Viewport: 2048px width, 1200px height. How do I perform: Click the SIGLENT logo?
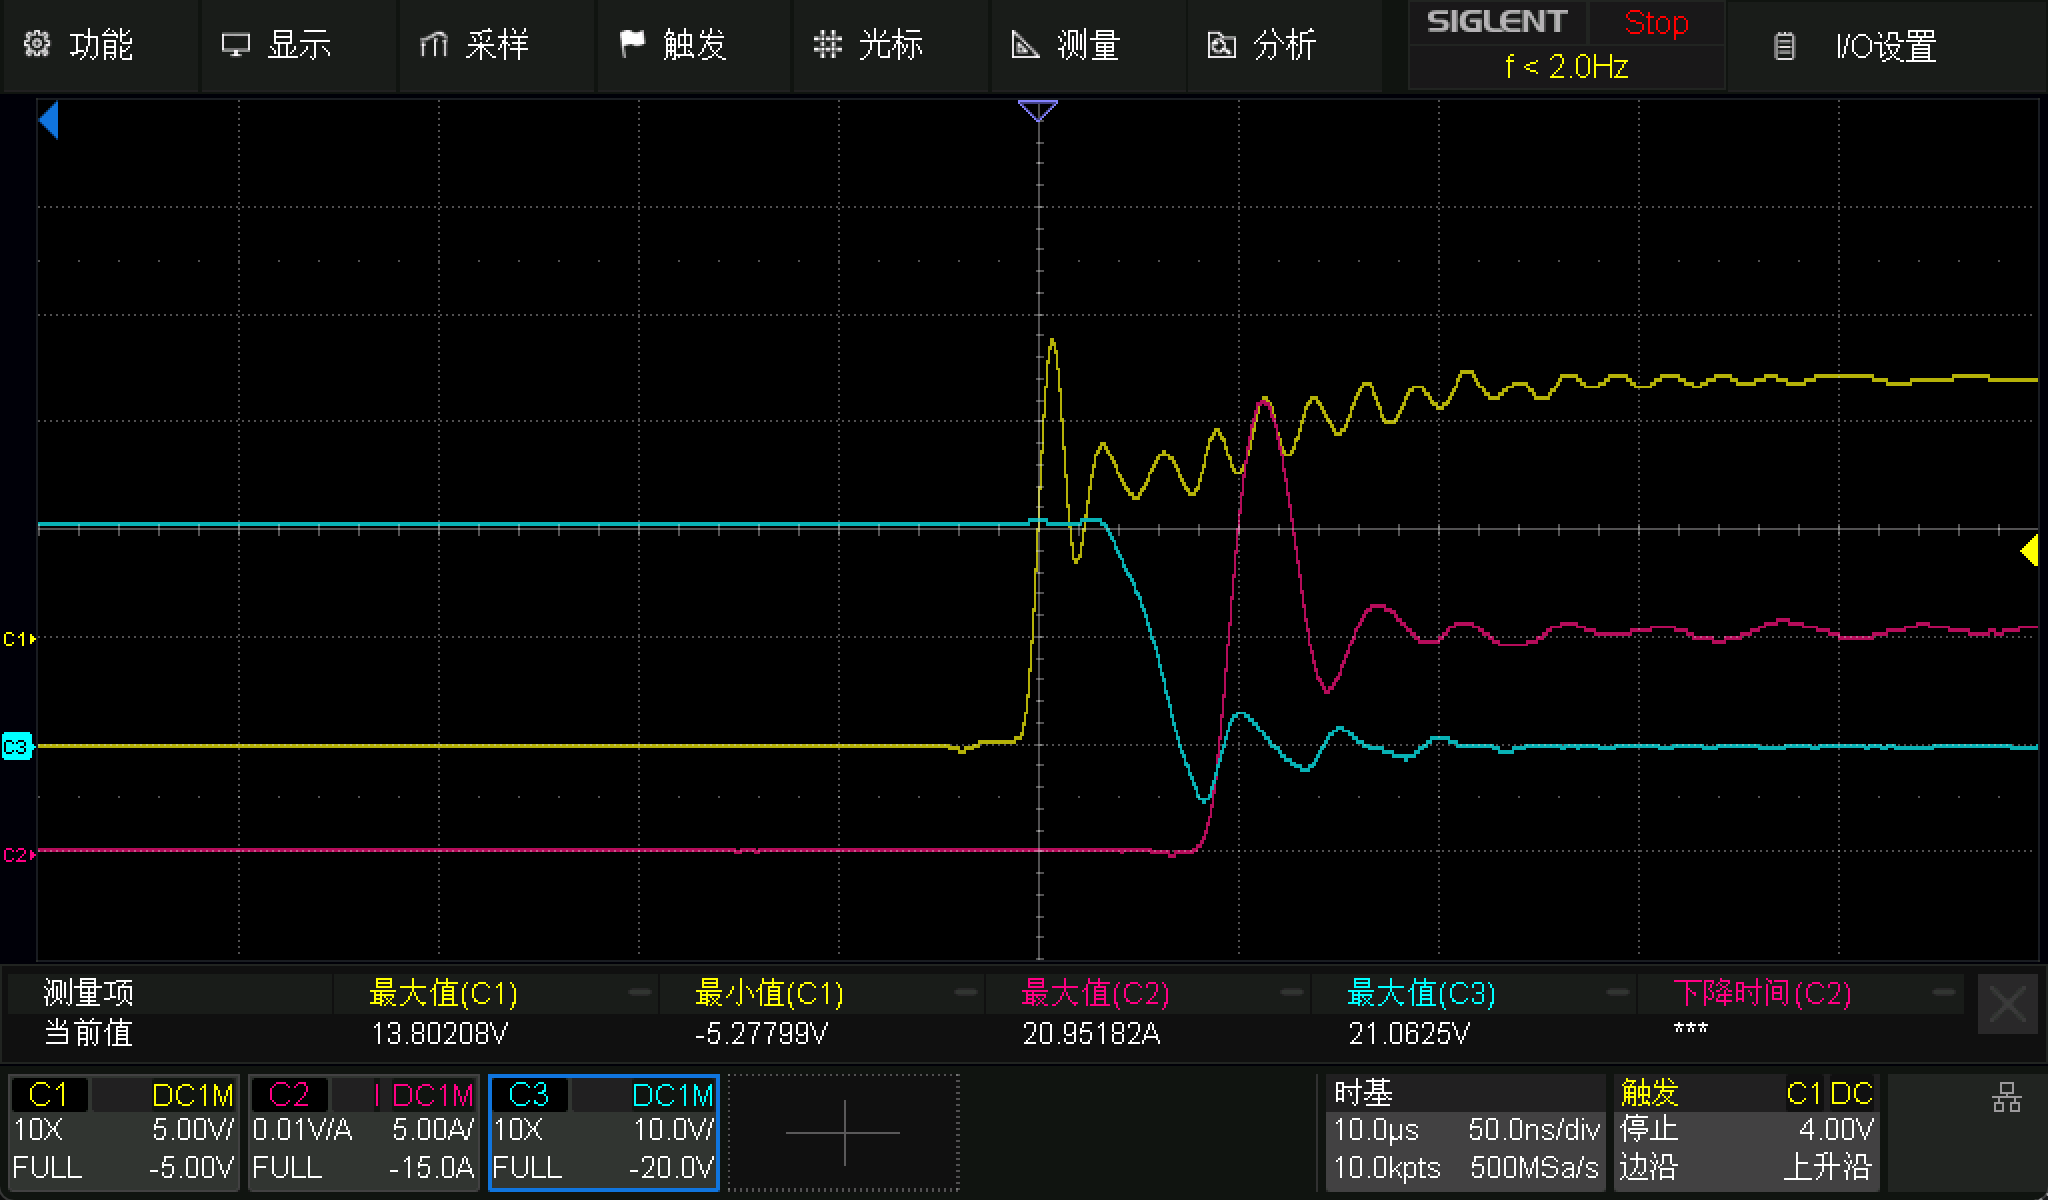pos(1496,23)
